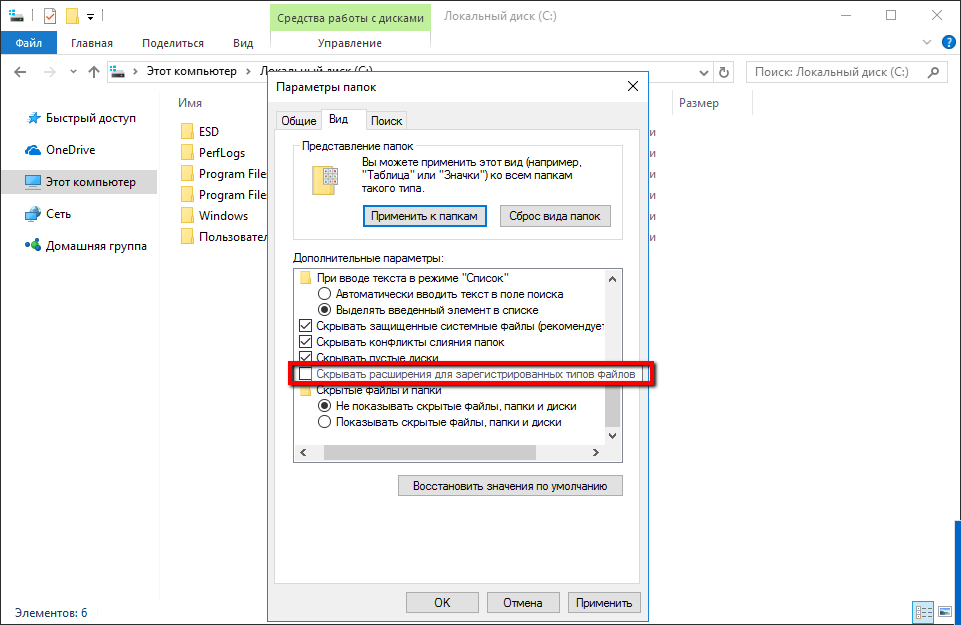The width and height of the screenshot is (961, 625).
Task: Click the Properties quick access toolbar icon
Action: [50, 16]
